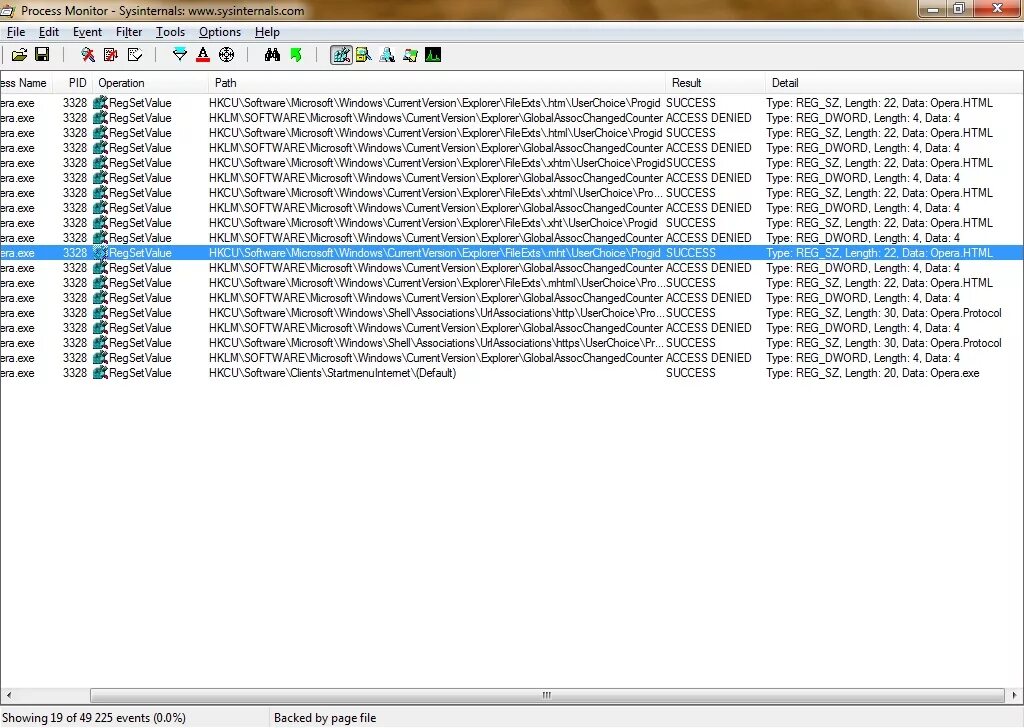This screenshot has width=1024, height=728.
Task: Open the Options menu
Action: pyautogui.click(x=220, y=32)
